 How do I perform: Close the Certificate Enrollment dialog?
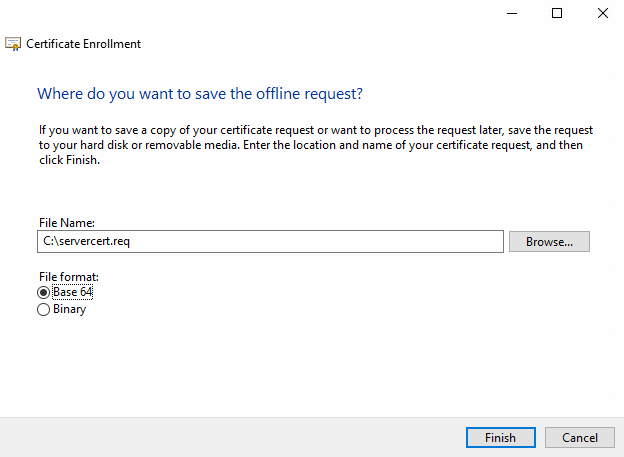(x=602, y=13)
